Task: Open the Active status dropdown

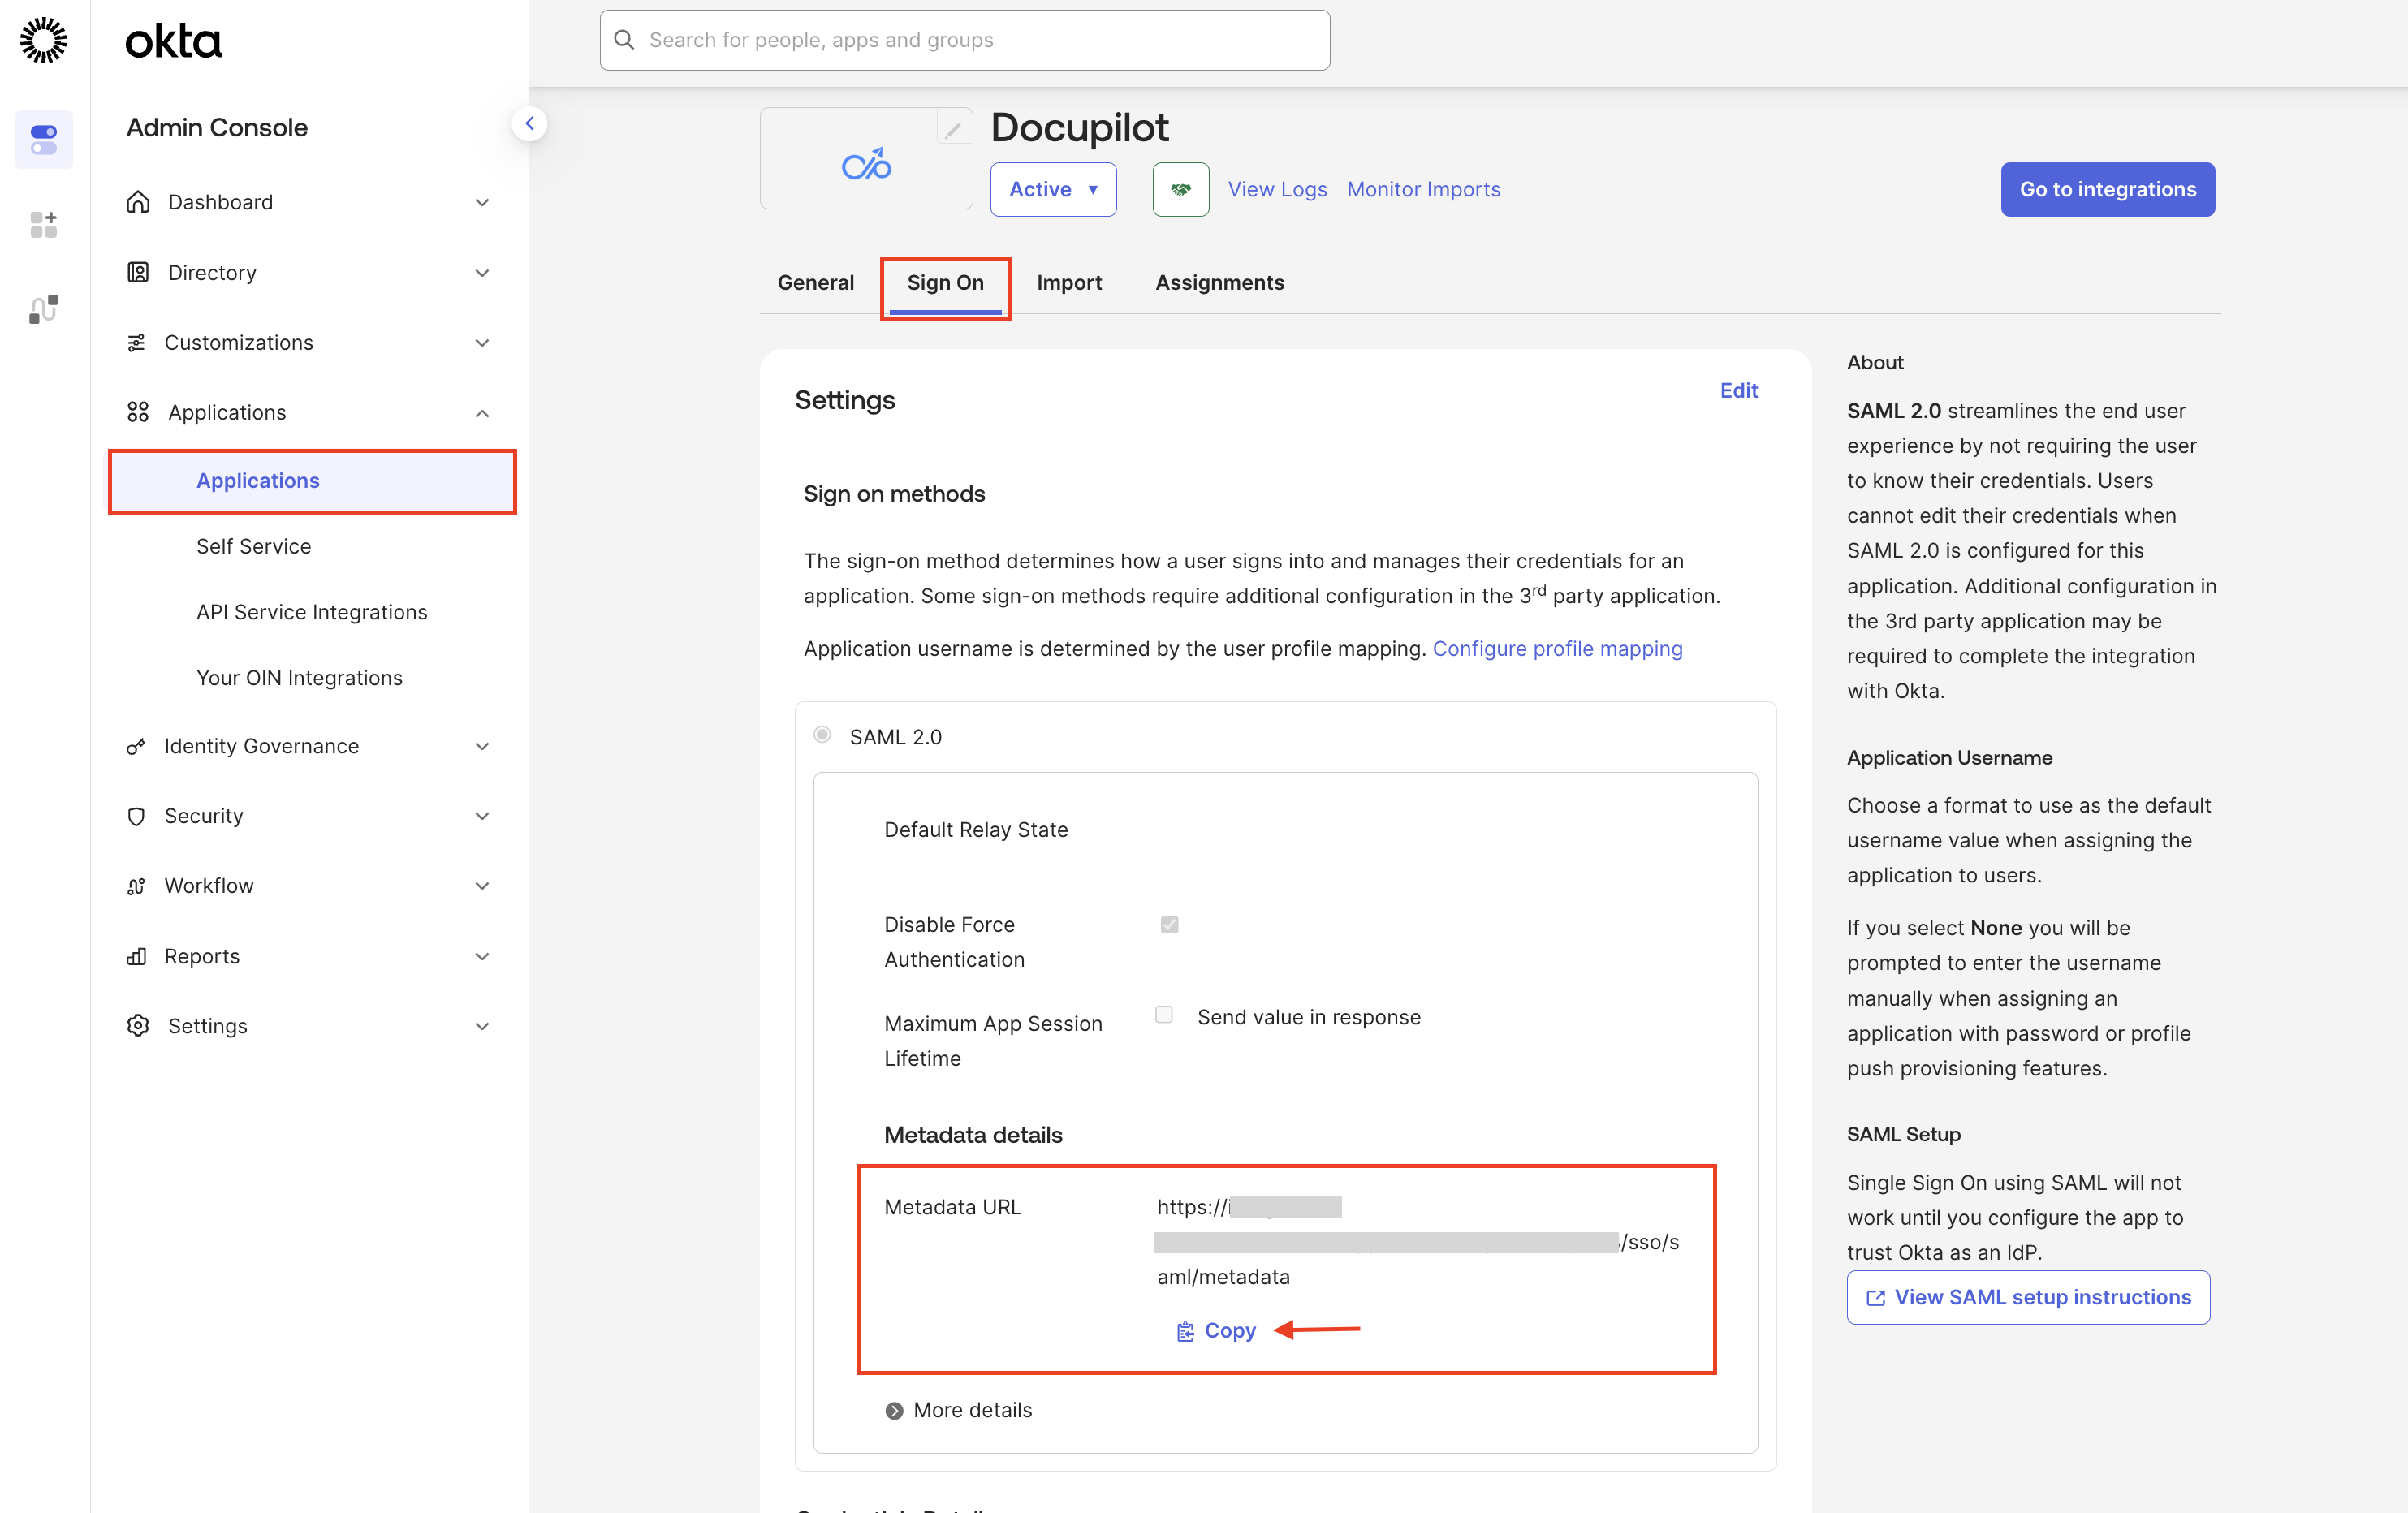Action: [1053, 189]
